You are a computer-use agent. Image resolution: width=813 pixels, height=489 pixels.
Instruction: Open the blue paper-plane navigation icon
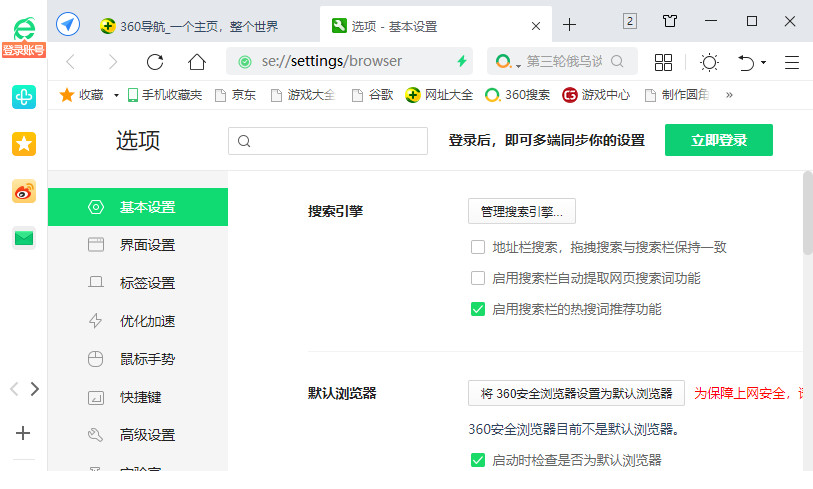[x=68, y=24]
